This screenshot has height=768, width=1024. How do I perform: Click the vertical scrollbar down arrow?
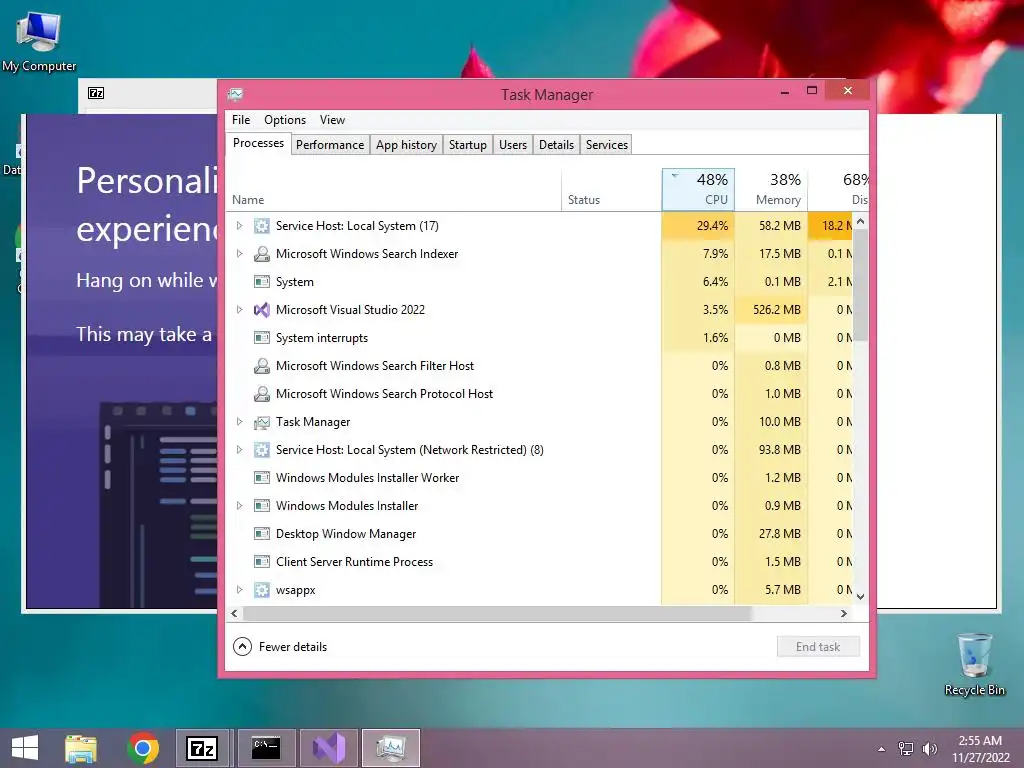click(861, 596)
